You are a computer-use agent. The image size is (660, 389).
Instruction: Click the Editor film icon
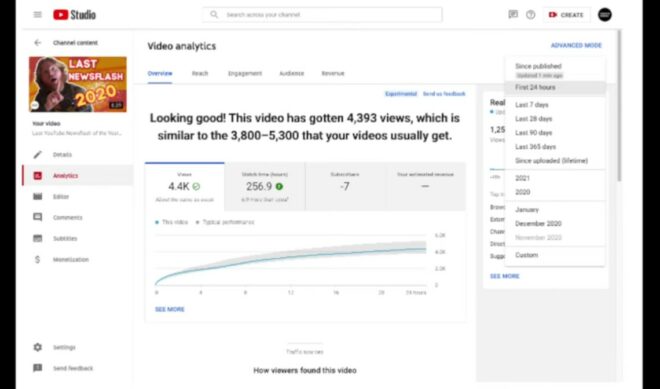(x=37, y=197)
